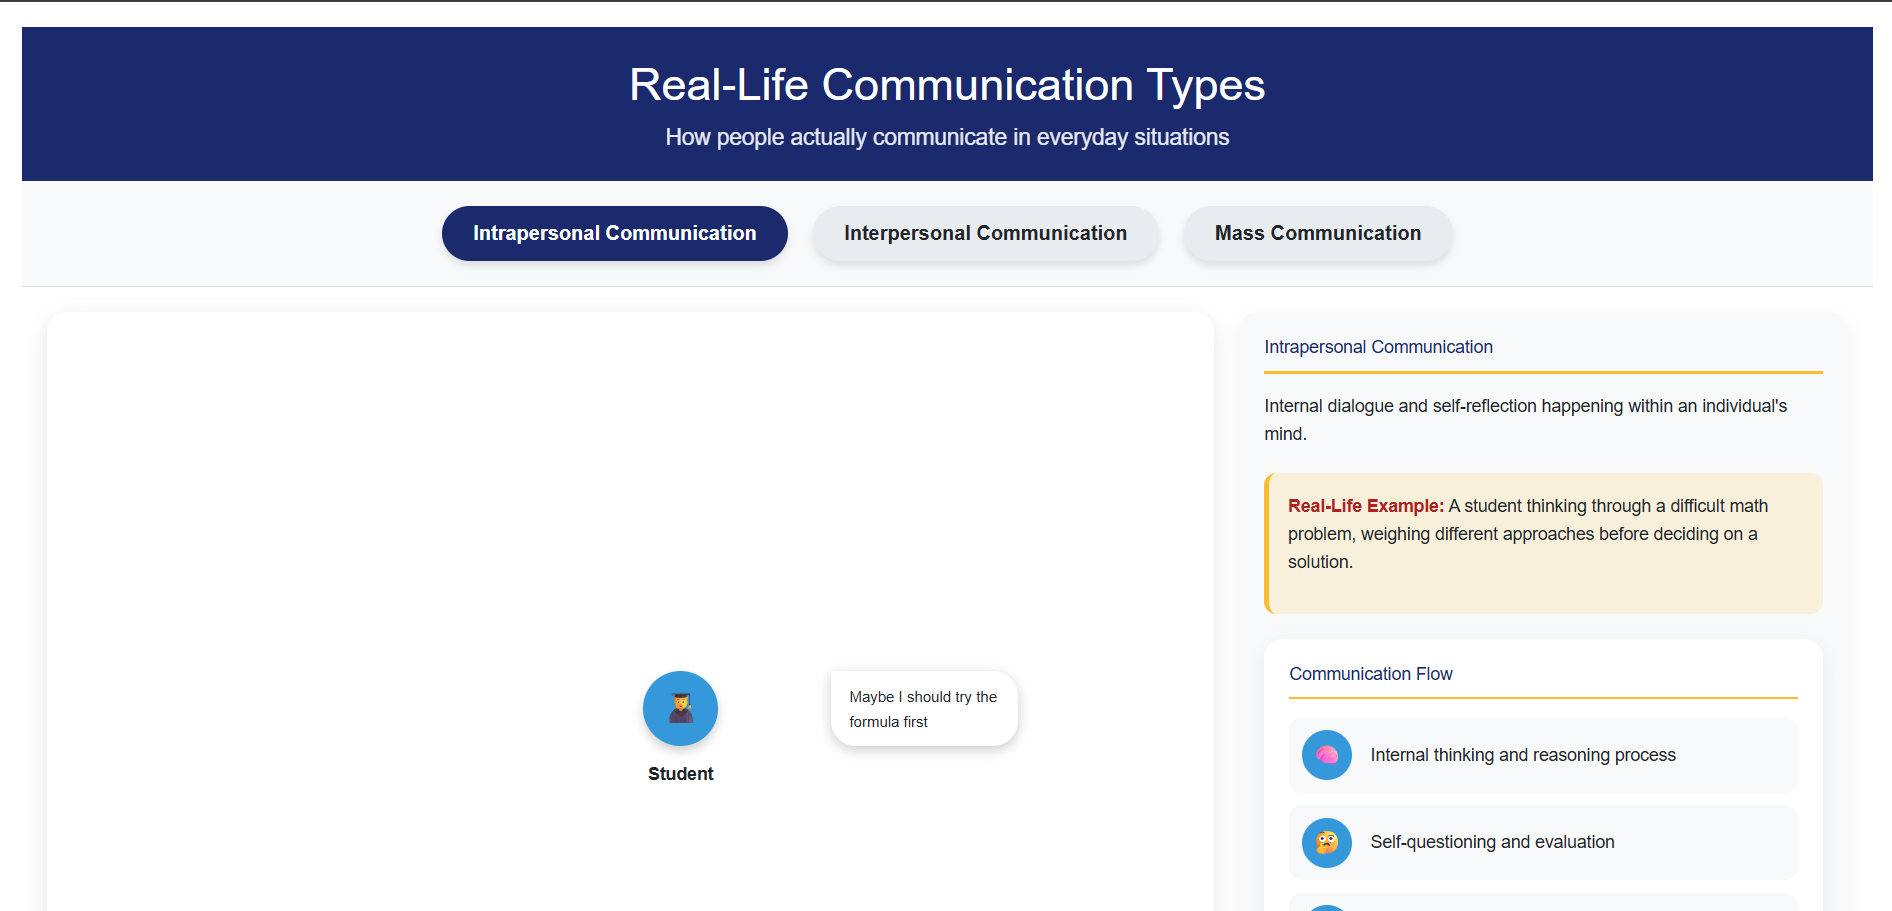Click the Student graduate avatar icon
Image resolution: width=1892 pixels, height=911 pixels.
pos(680,708)
